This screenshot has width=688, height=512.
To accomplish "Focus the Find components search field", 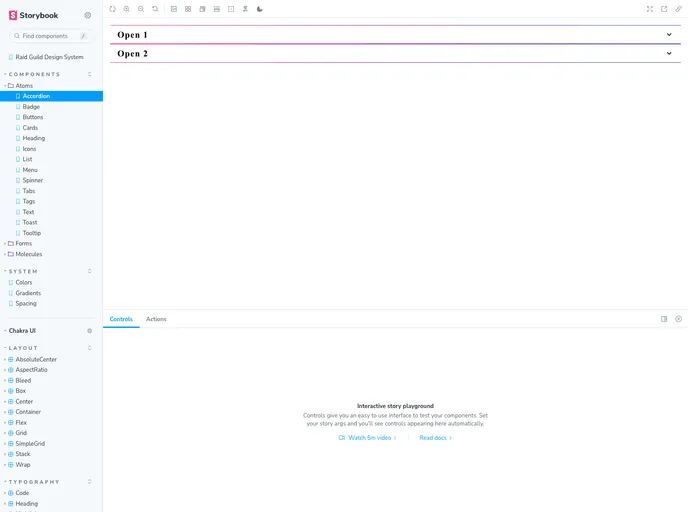I will tap(50, 36).
